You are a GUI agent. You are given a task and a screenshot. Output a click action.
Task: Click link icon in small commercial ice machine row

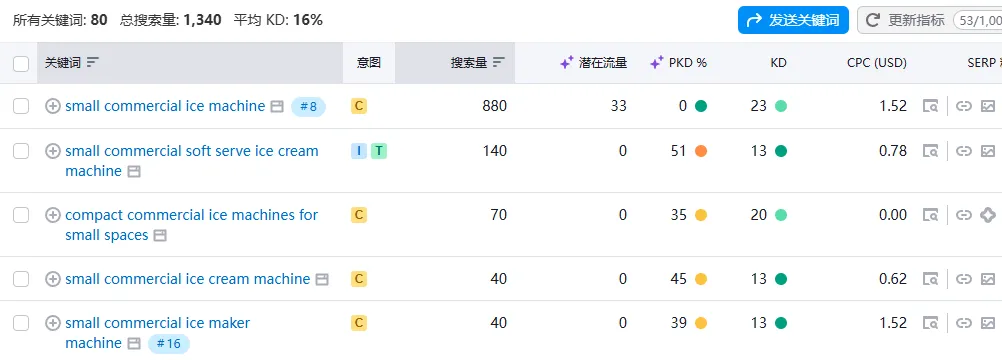964,106
